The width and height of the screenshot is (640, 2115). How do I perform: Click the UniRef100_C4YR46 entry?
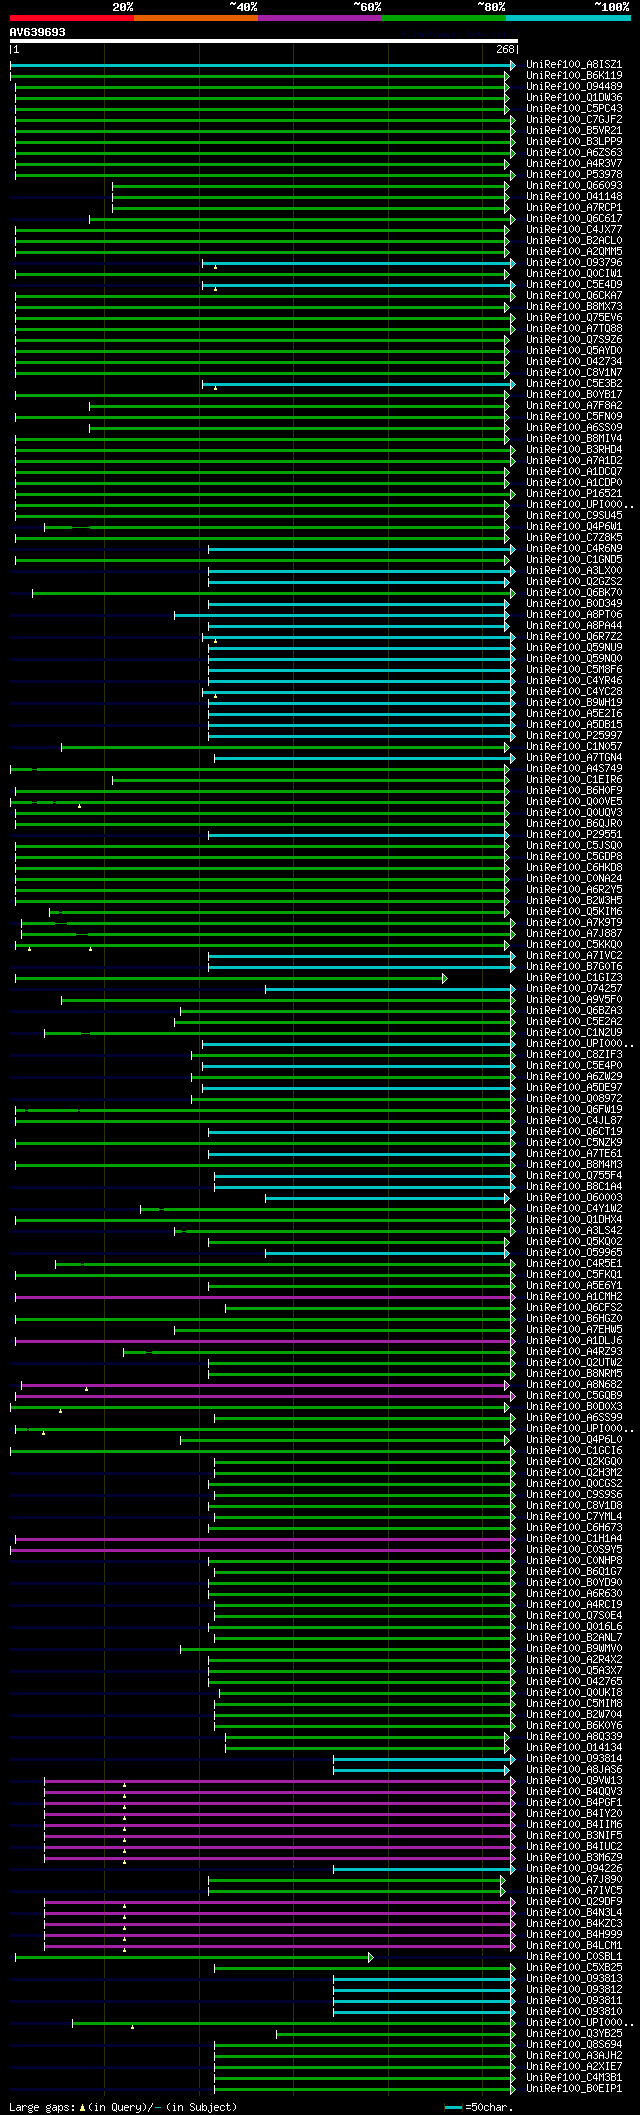coord(574,681)
